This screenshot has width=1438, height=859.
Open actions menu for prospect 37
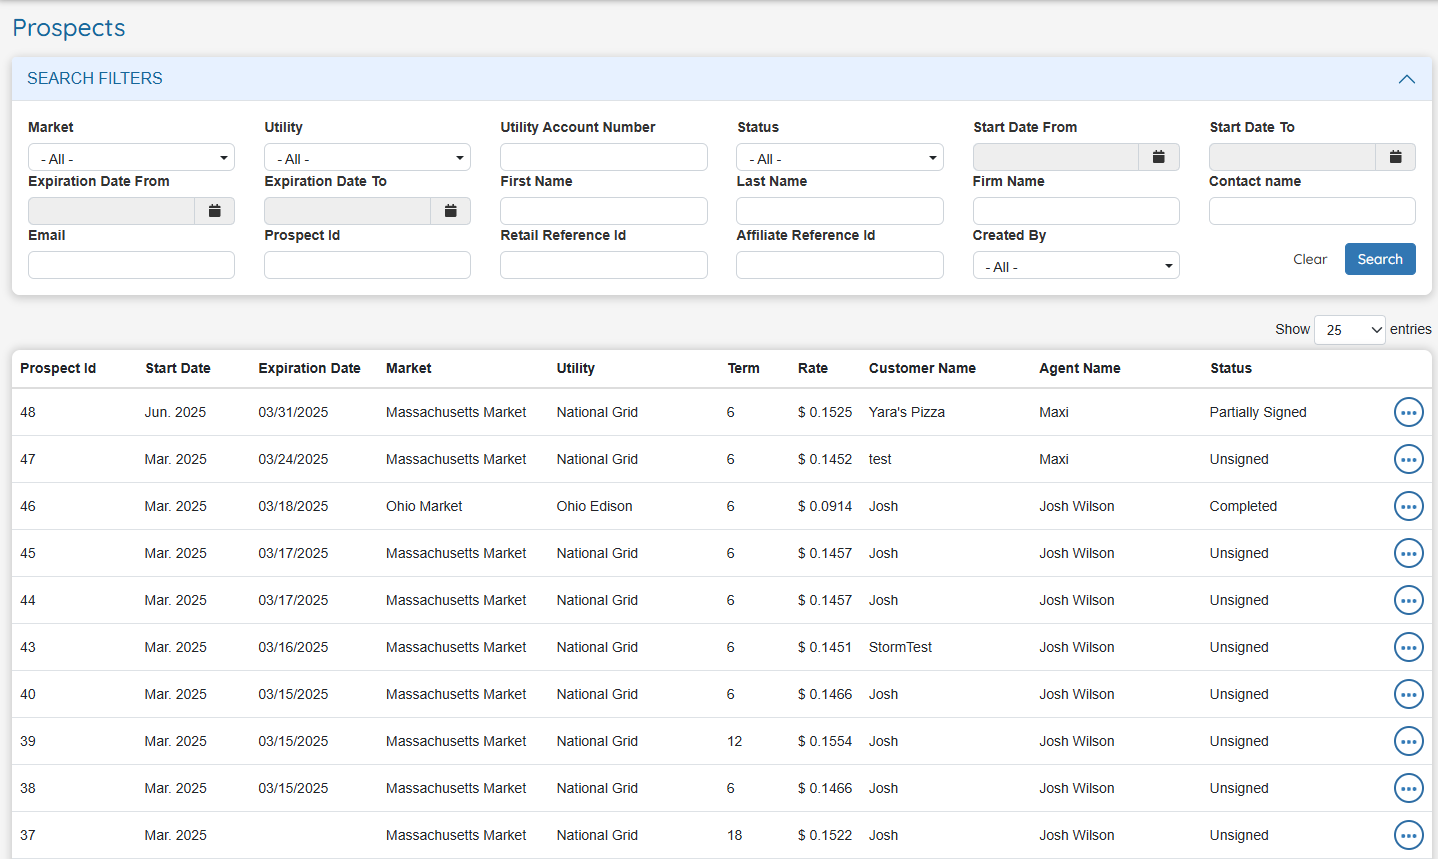tap(1408, 835)
